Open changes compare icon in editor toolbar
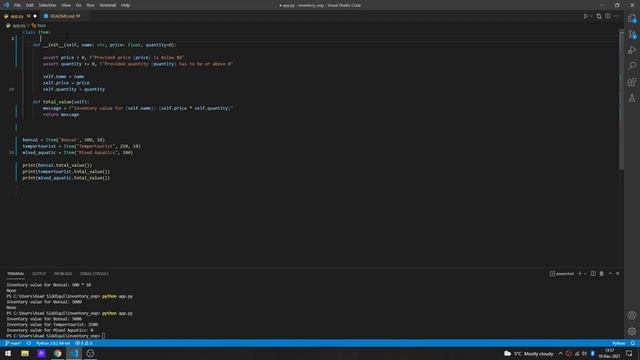 tap(599, 16)
